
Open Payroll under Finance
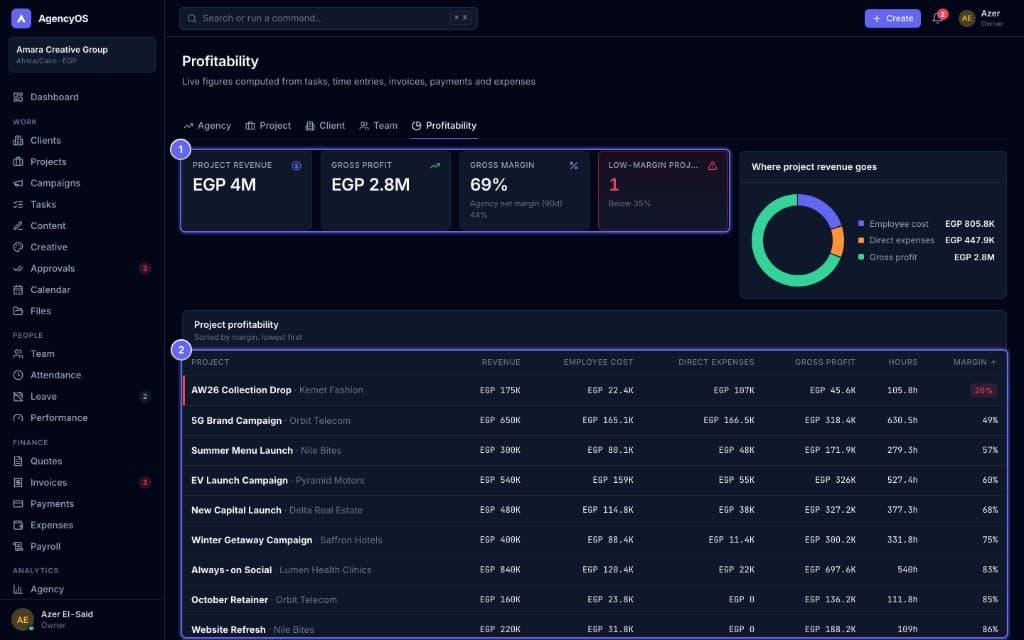(82, 546)
